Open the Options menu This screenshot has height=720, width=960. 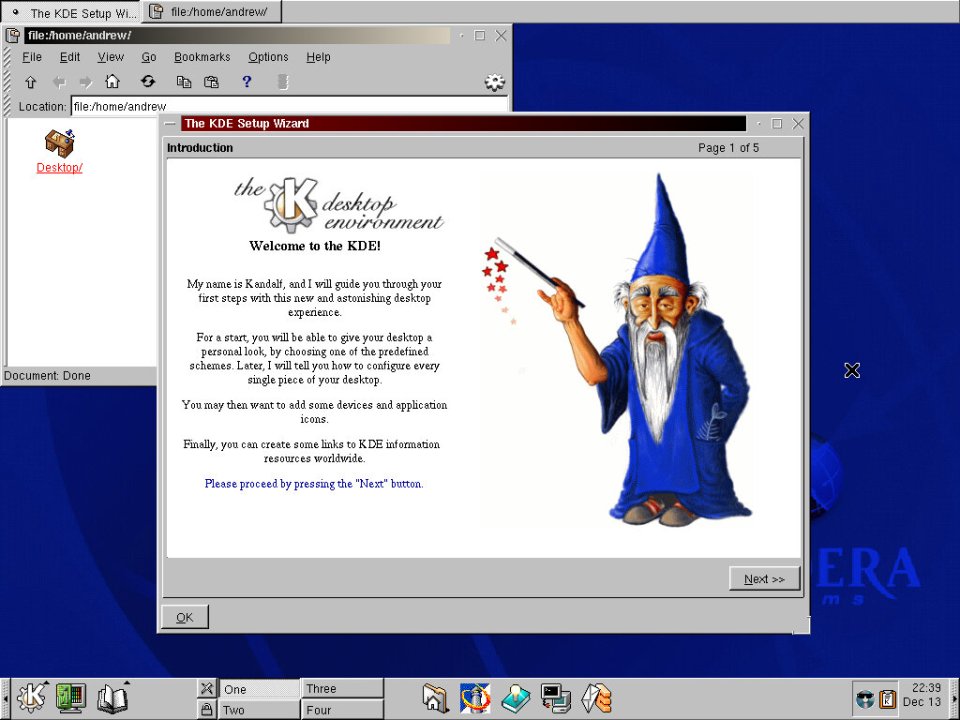click(268, 57)
